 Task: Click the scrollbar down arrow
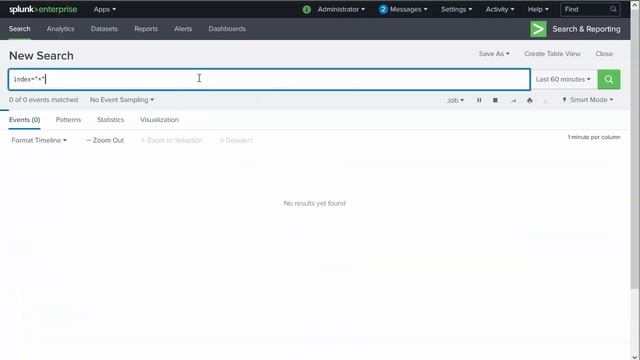(635, 356)
